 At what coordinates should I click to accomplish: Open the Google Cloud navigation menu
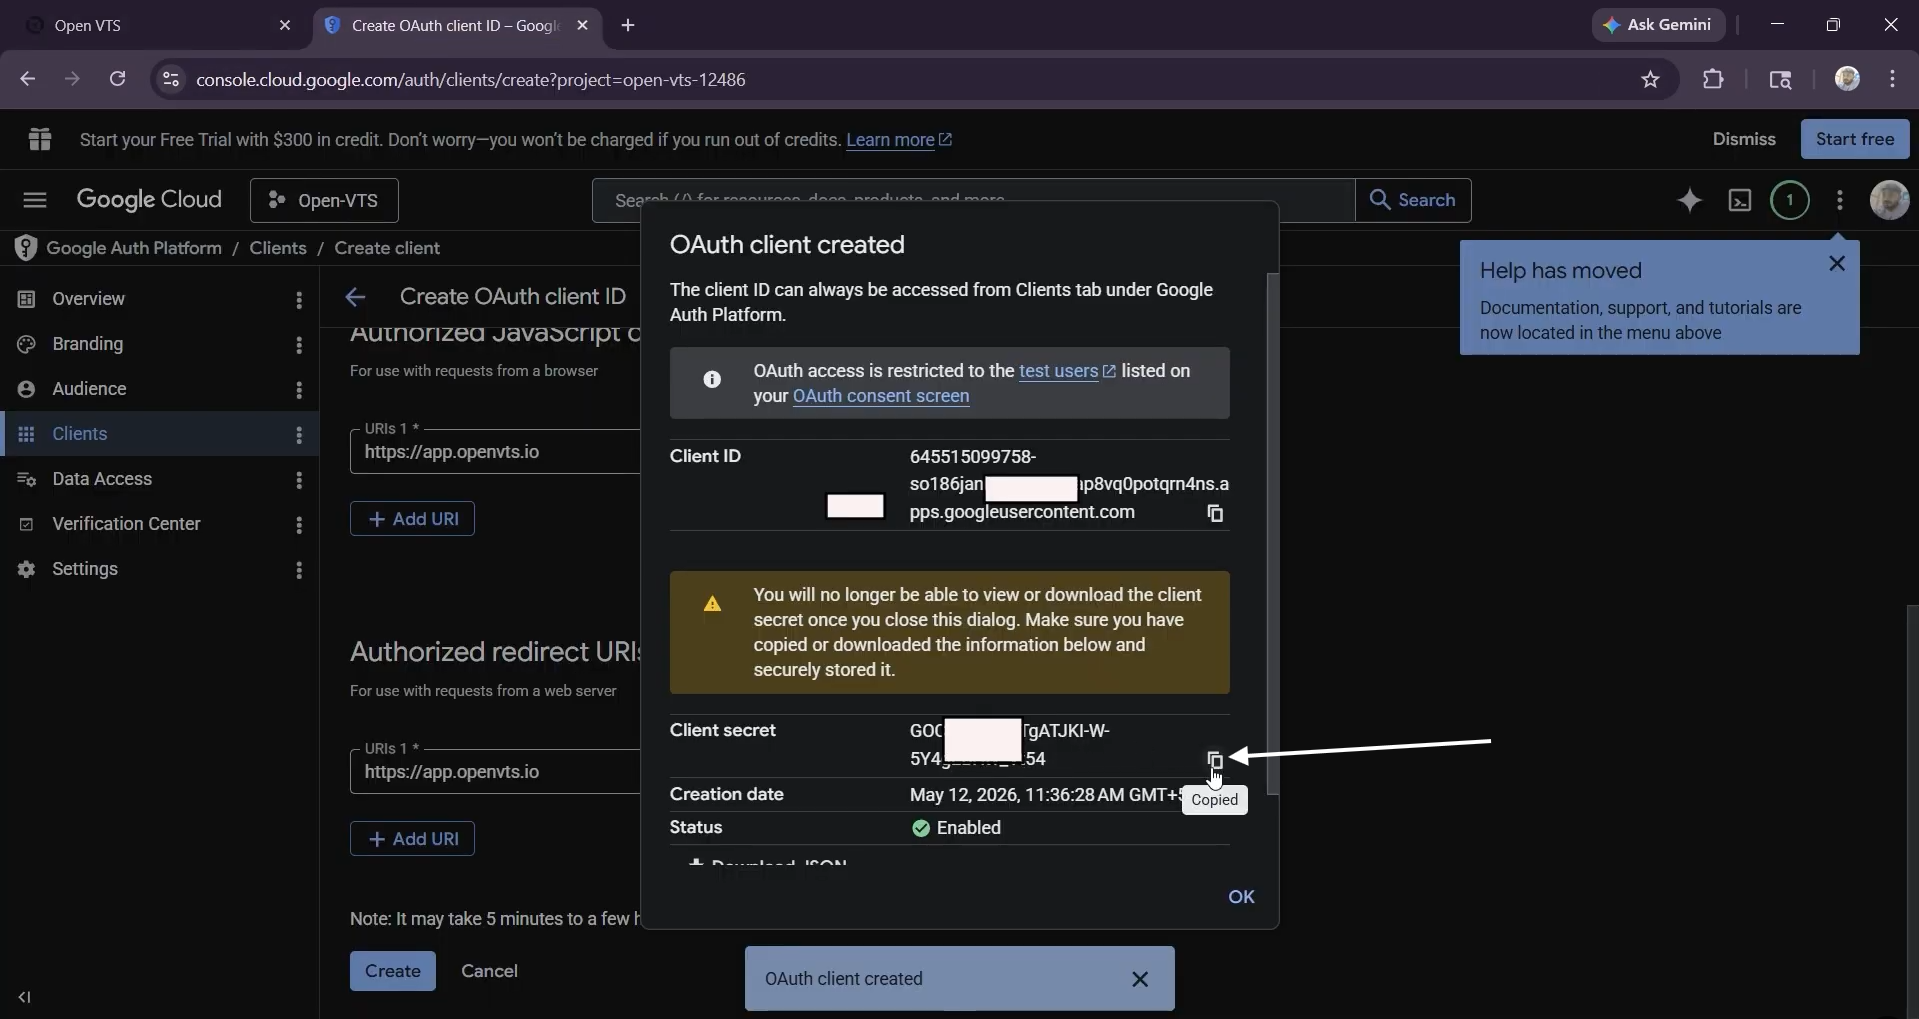35,200
